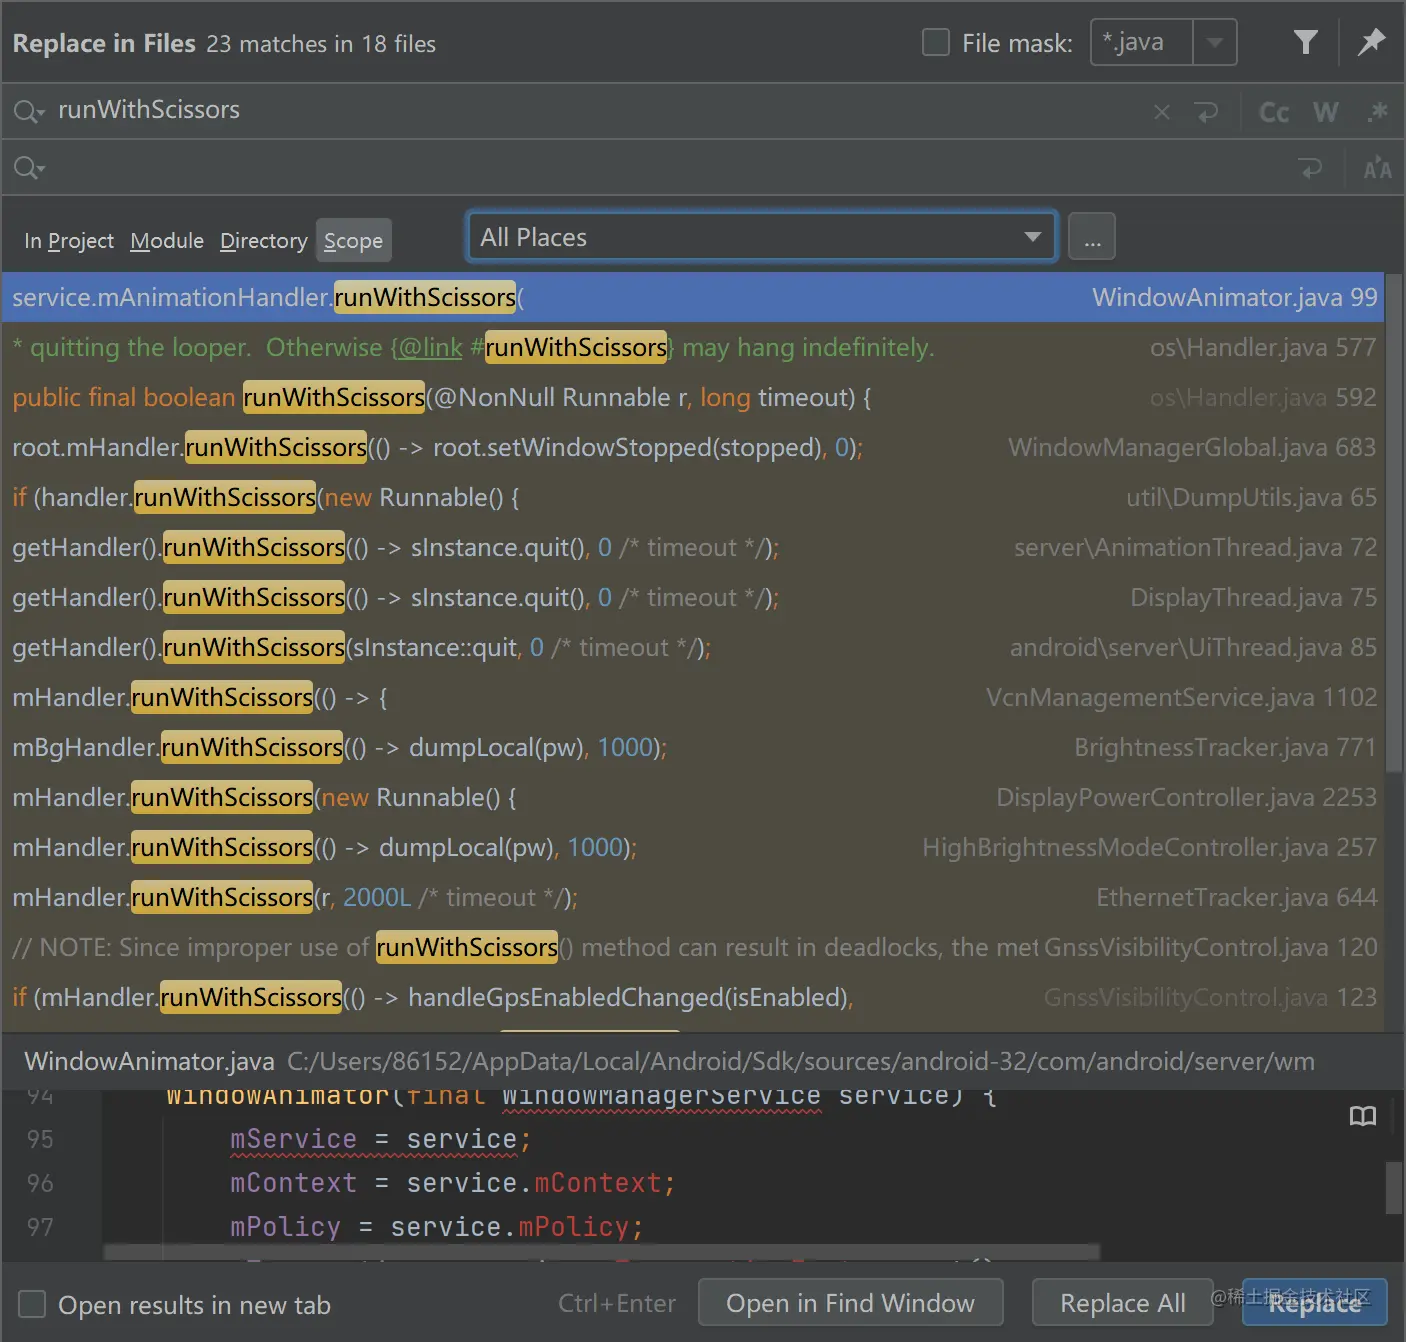The height and width of the screenshot is (1342, 1406).
Task: Click the code preview horizontal scrollbar
Action: click(x=602, y=1252)
